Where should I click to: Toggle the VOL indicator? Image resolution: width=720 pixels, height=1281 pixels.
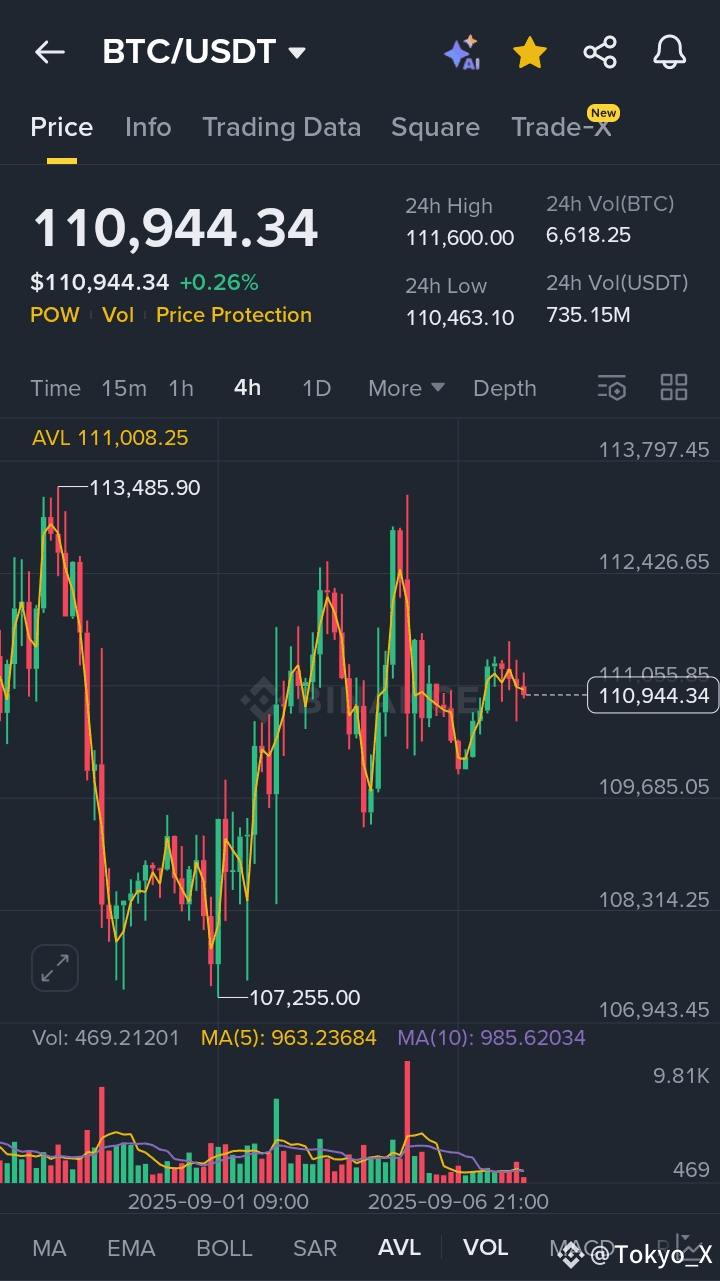(486, 1247)
